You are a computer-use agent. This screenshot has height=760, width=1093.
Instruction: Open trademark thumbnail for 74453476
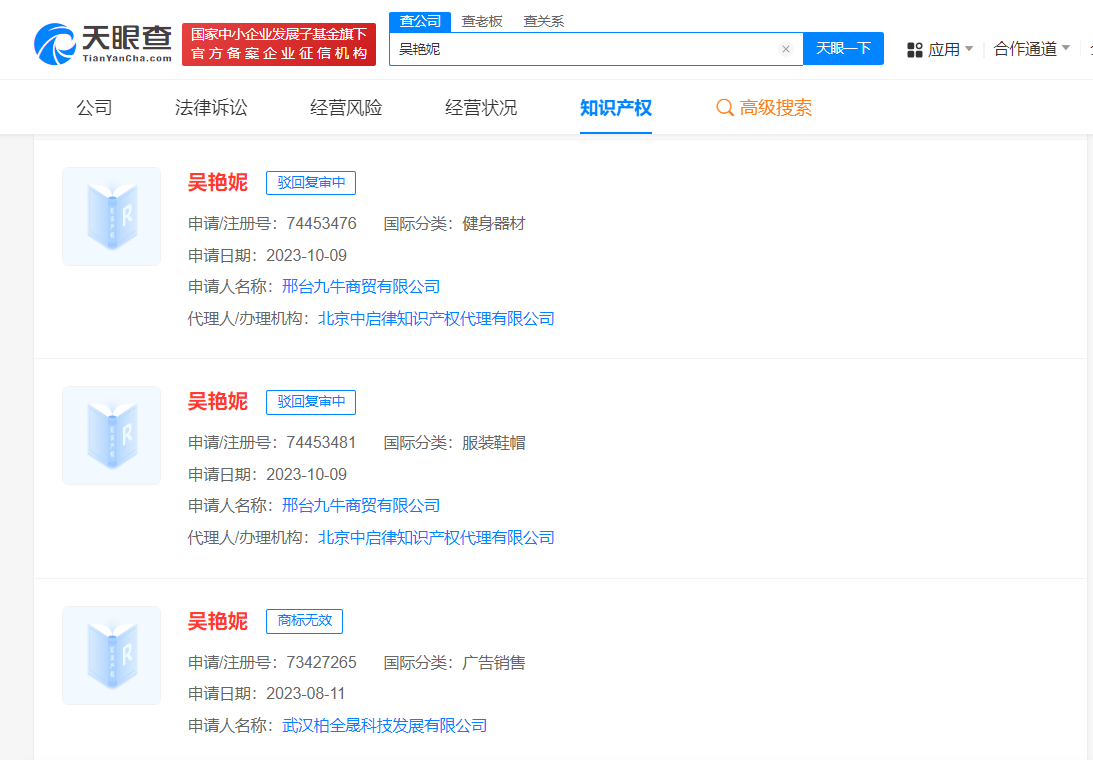112,216
